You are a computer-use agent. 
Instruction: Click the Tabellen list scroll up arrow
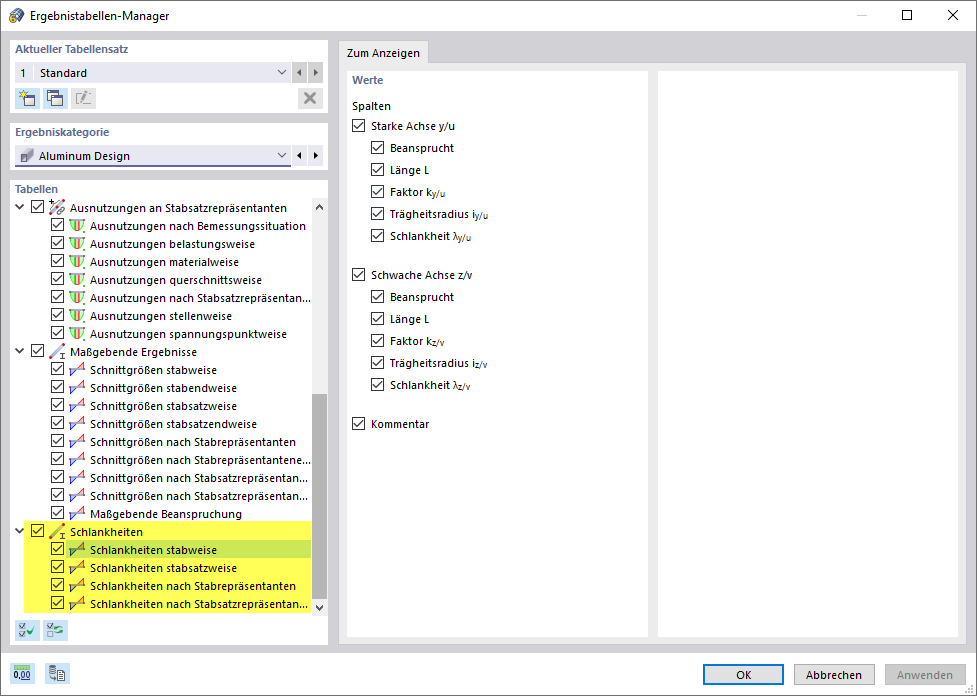(319, 207)
